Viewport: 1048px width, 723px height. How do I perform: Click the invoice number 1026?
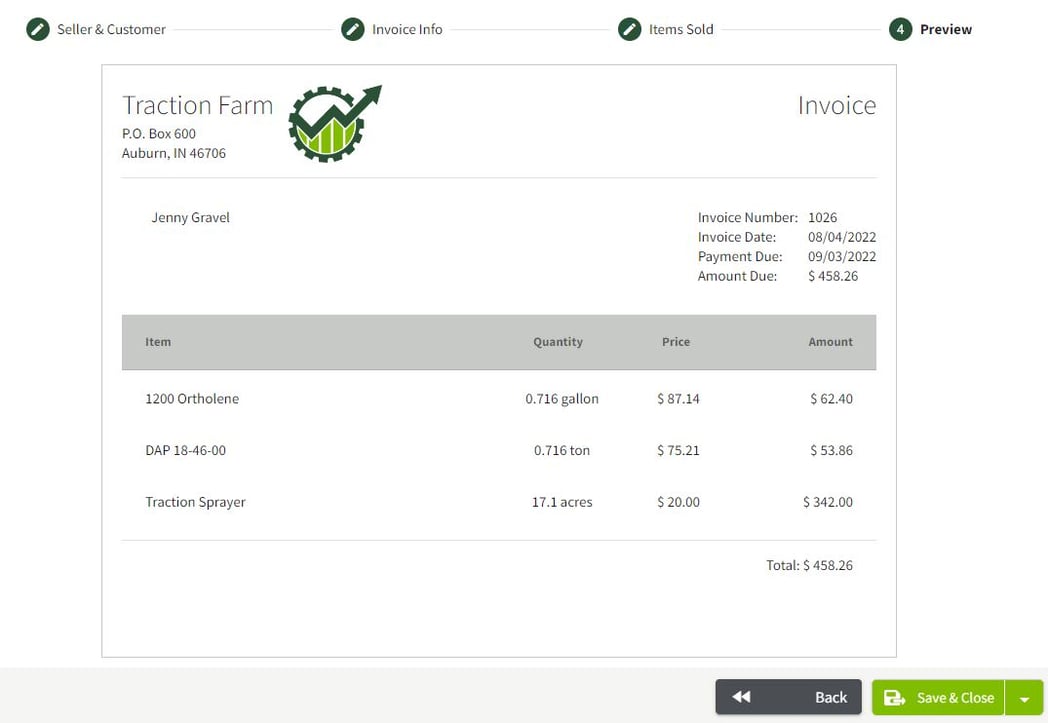(822, 217)
